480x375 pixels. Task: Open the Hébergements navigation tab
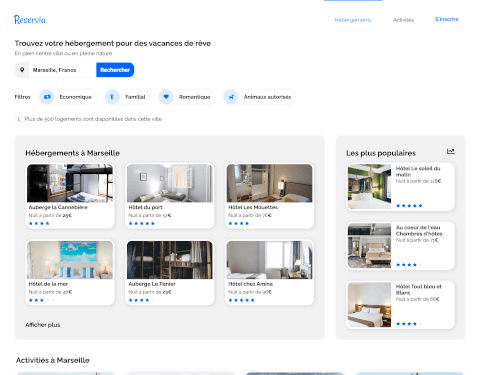tap(353, 20)
